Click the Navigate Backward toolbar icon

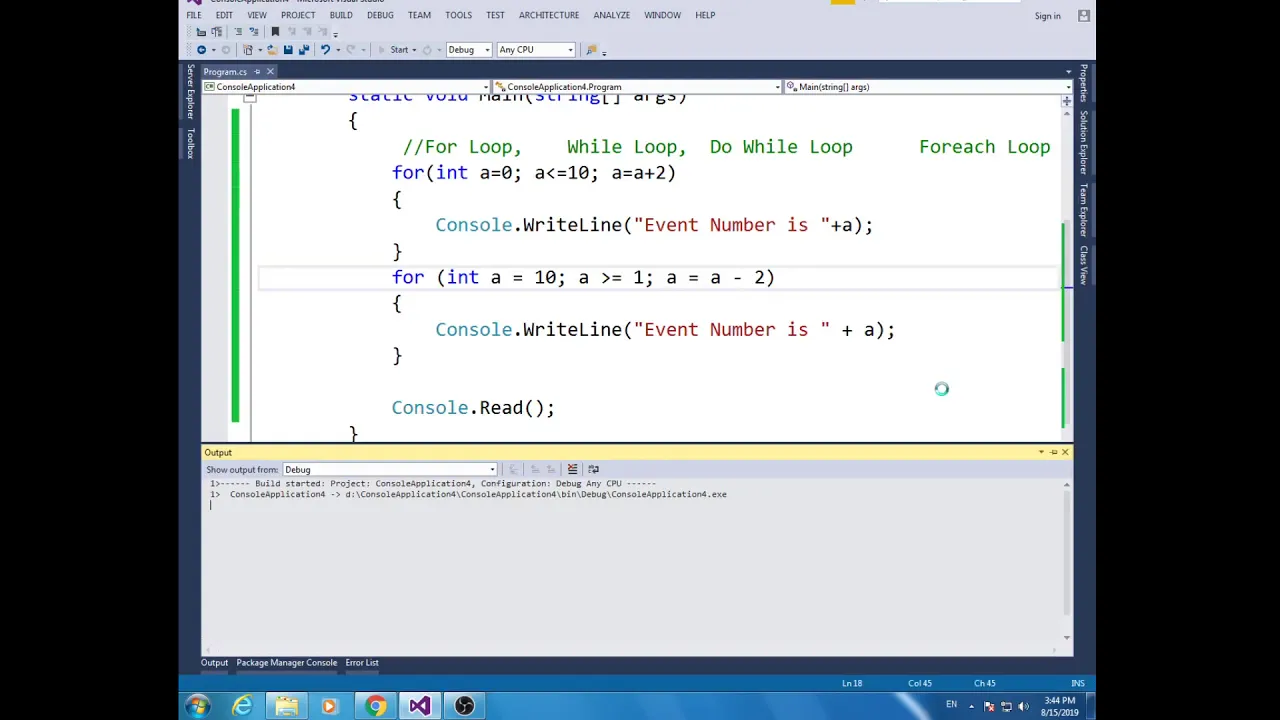[x=201, y=49]
